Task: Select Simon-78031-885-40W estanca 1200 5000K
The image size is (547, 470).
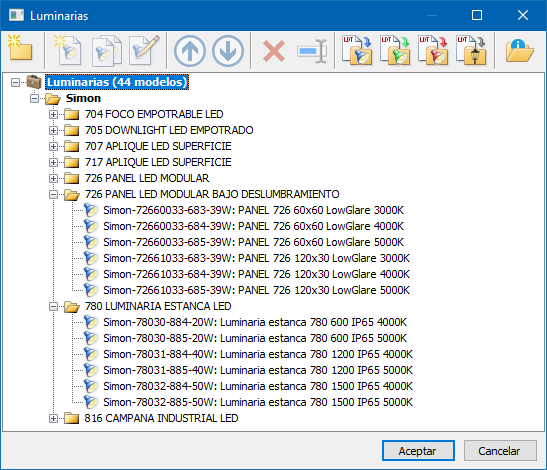Action: pyautogui.click(x=258, y=371)
